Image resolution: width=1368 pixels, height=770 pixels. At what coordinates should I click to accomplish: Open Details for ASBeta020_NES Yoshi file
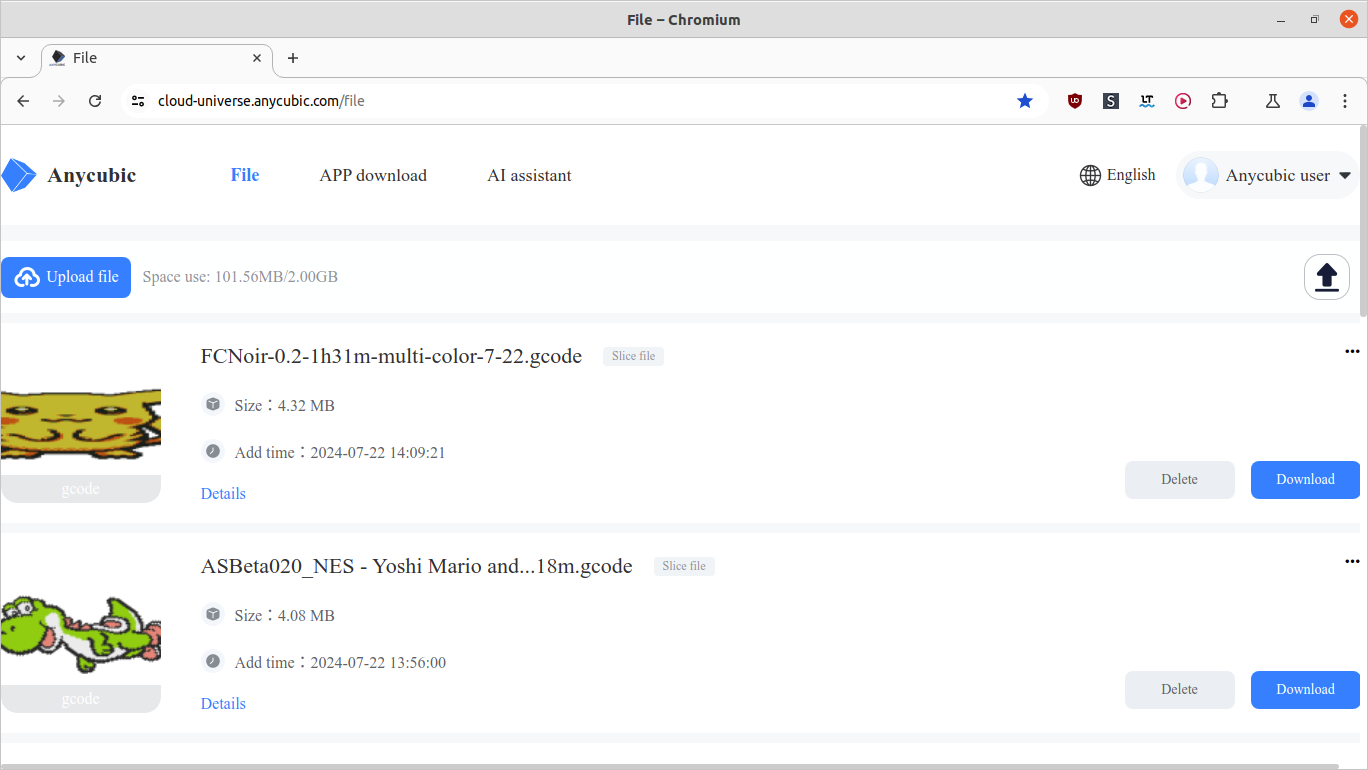click(x=223, y=704)
